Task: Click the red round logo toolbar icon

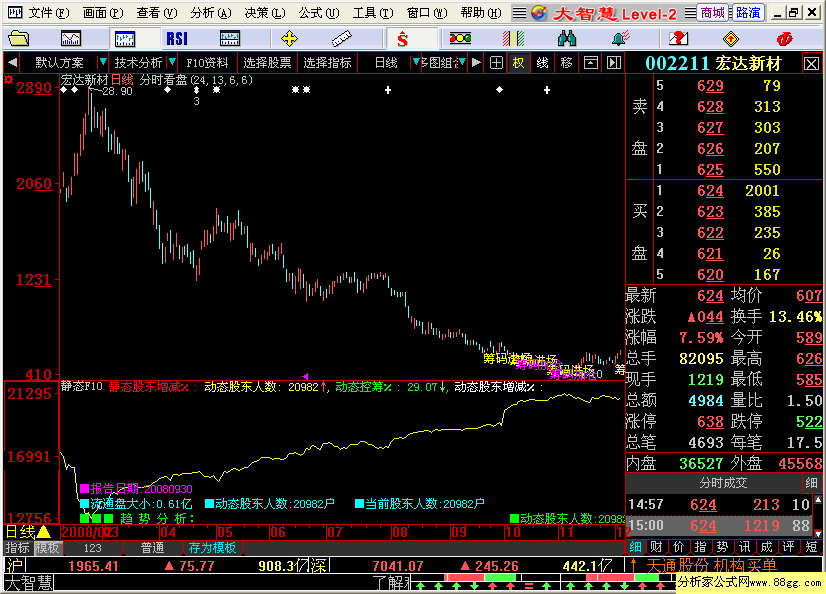Action: tap(784, 38)
